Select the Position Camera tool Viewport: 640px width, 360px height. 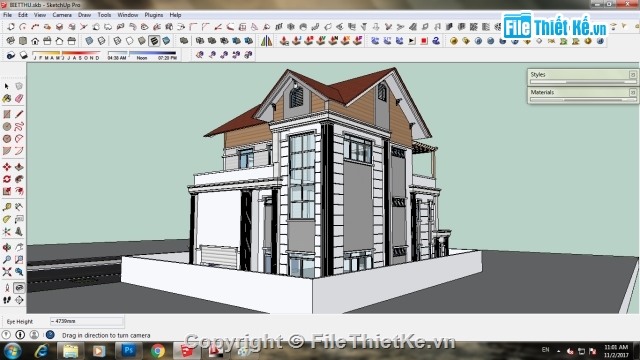click(x=7, y=288)
